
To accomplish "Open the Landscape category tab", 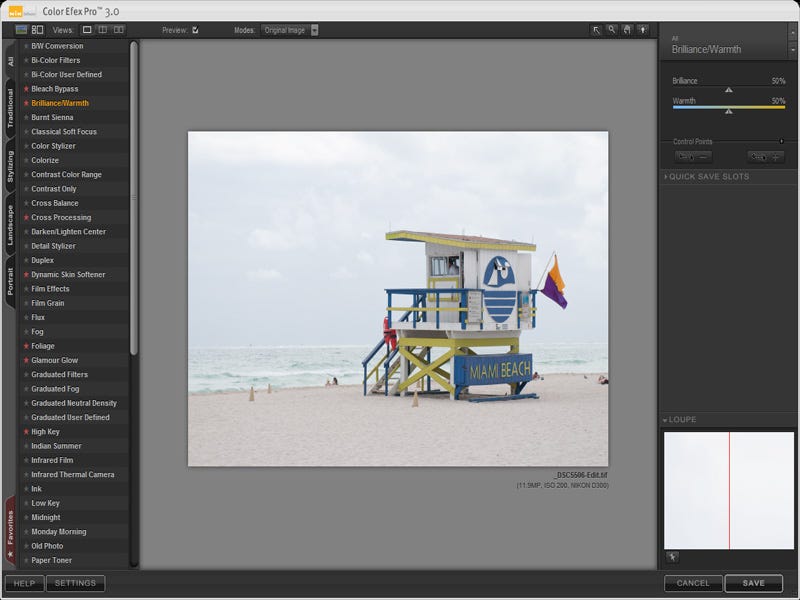I will (x=10, y=225).
